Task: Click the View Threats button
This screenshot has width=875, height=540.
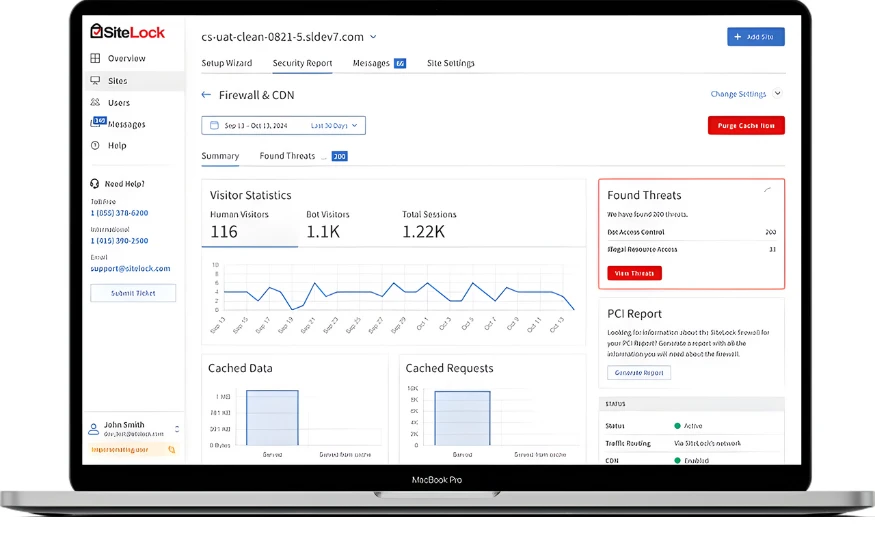Action: pos(634,273)
